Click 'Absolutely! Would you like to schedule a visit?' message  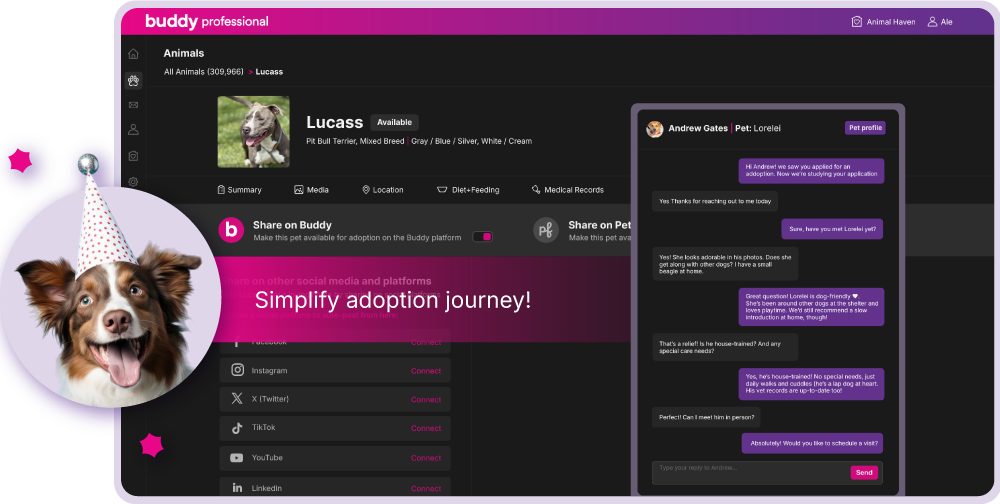pos(812,443)
